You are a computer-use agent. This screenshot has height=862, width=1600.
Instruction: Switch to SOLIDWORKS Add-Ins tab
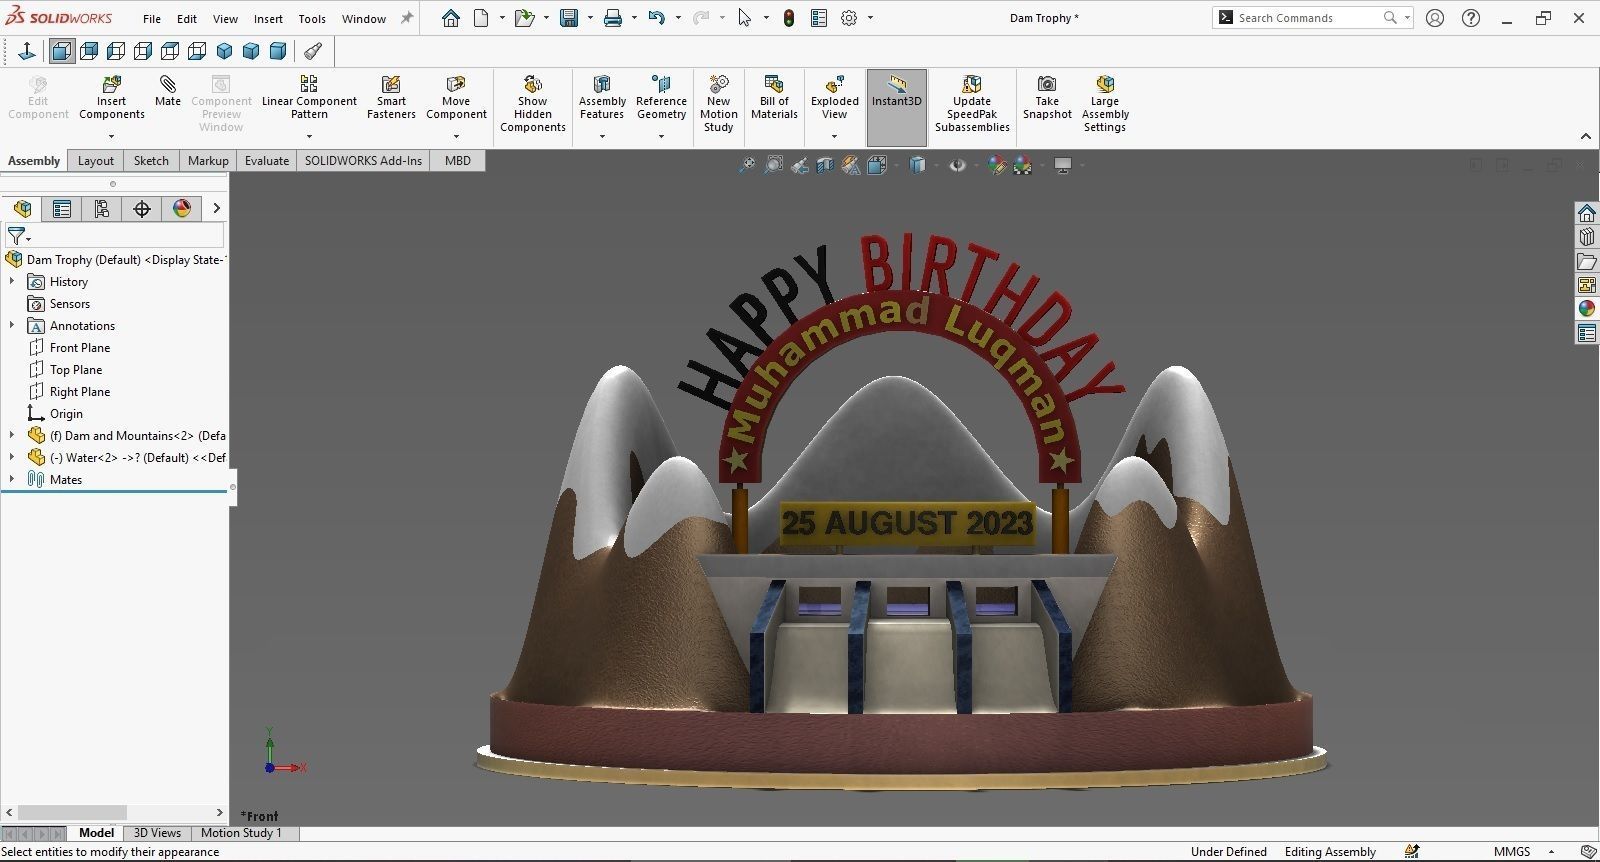coord(363,161)
